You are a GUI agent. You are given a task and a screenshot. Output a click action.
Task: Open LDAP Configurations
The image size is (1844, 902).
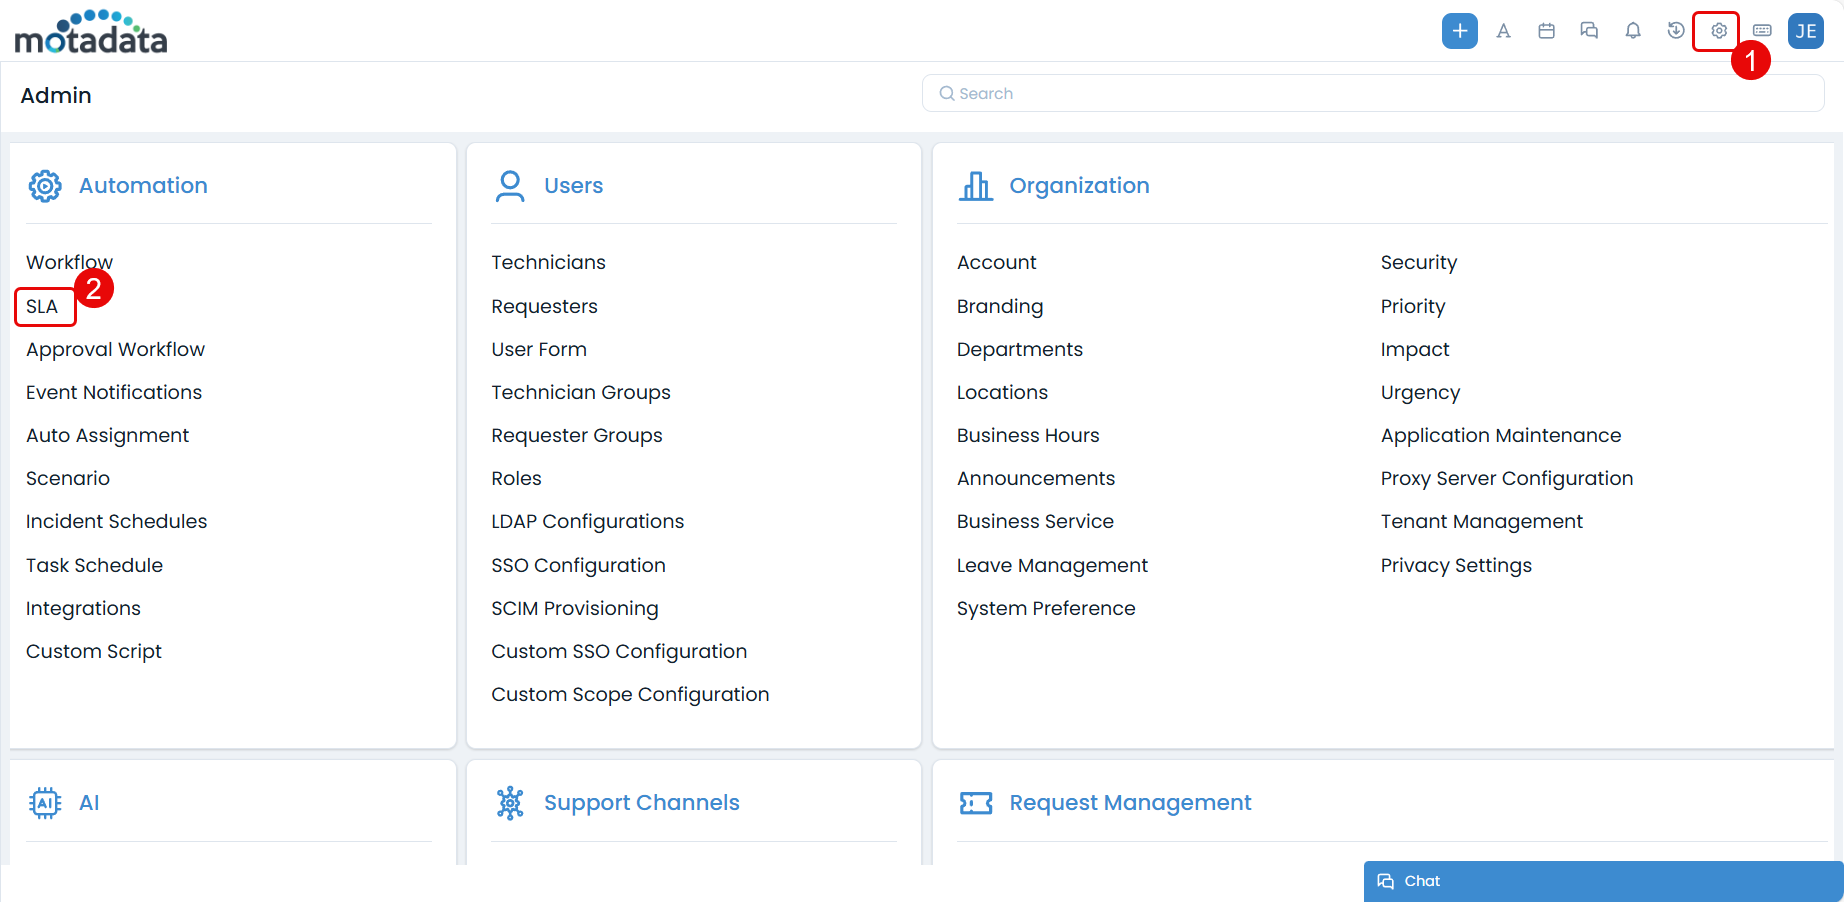tap(587, 521)
